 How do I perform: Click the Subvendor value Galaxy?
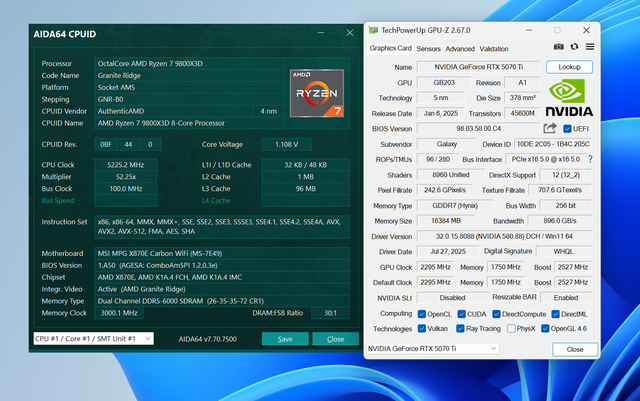(x=447, y=144)
